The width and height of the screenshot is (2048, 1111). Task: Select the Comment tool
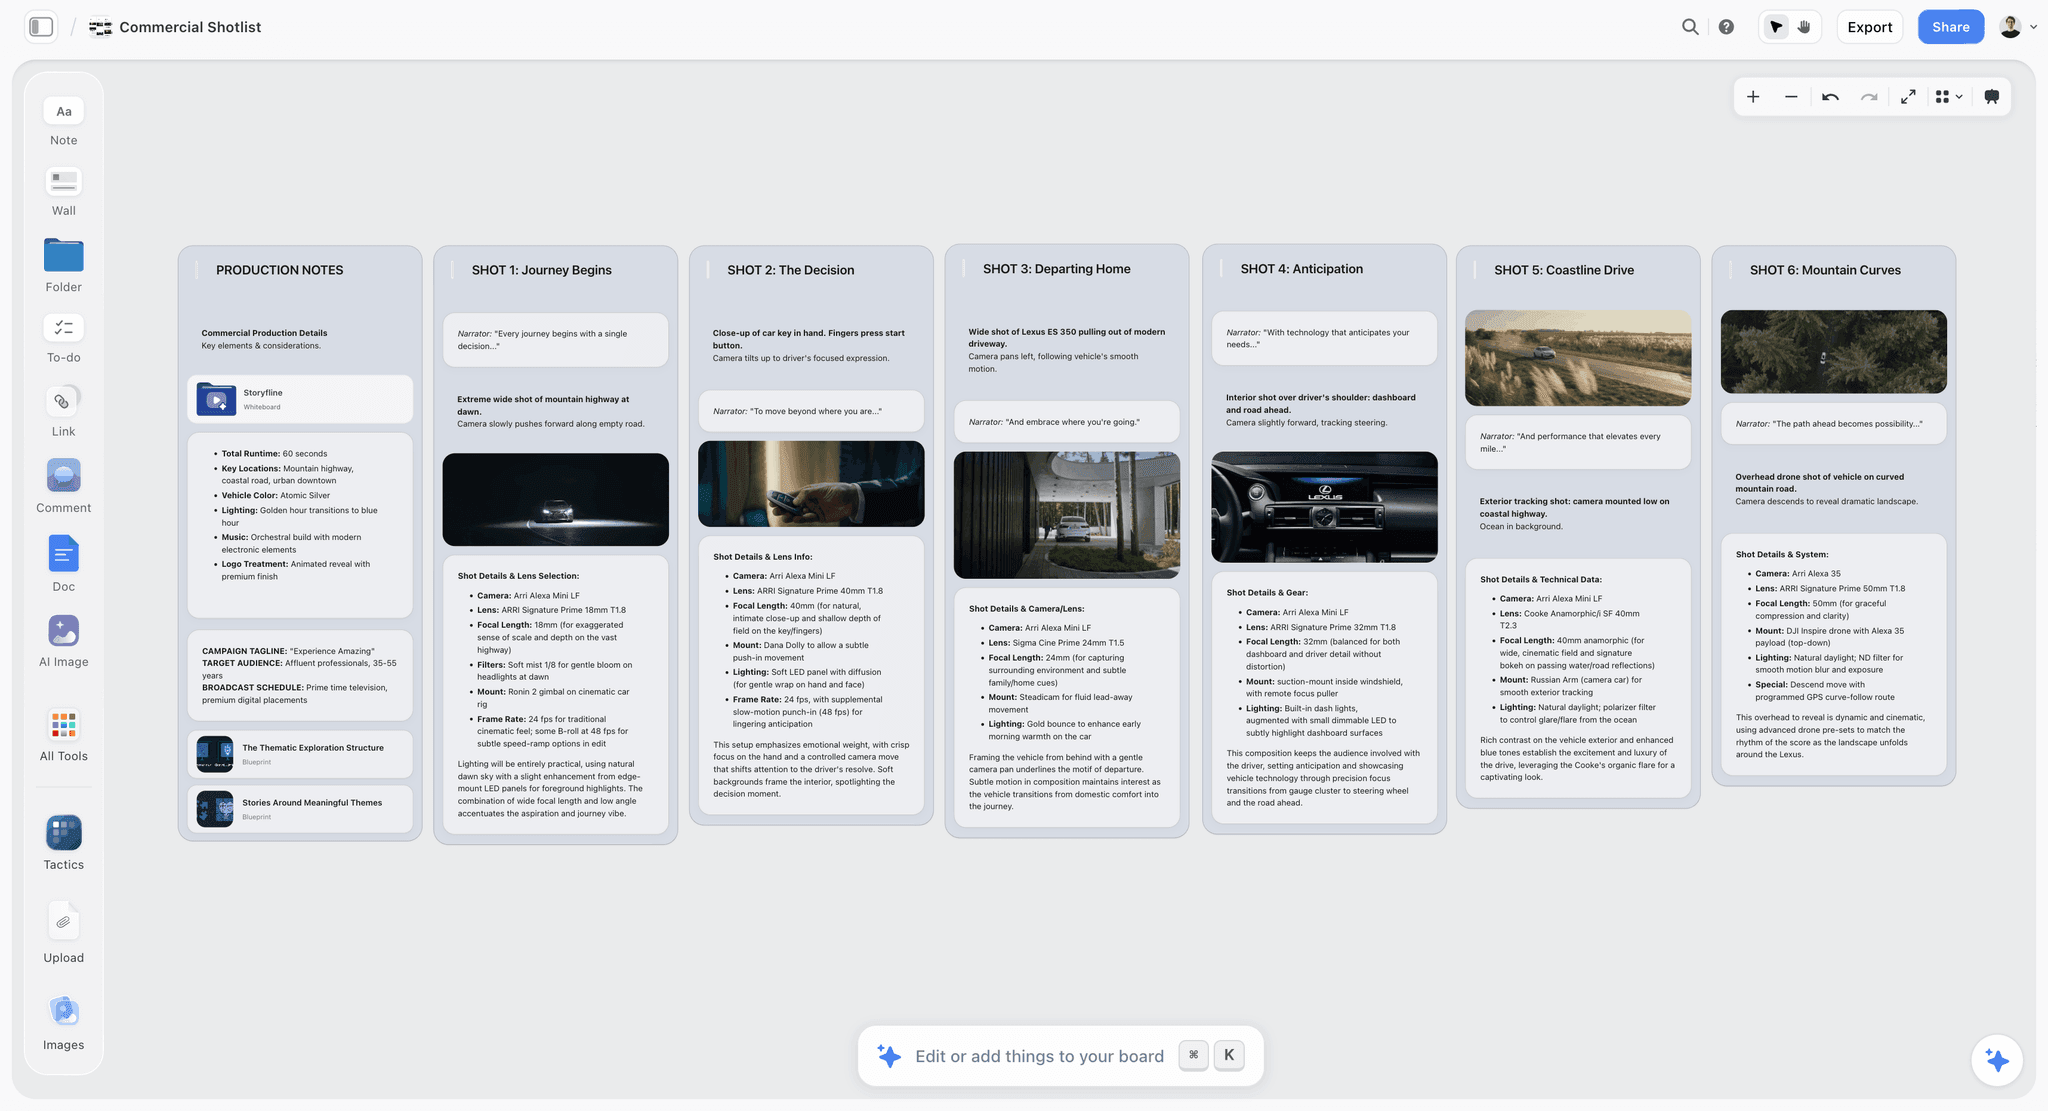pos(63,486)
